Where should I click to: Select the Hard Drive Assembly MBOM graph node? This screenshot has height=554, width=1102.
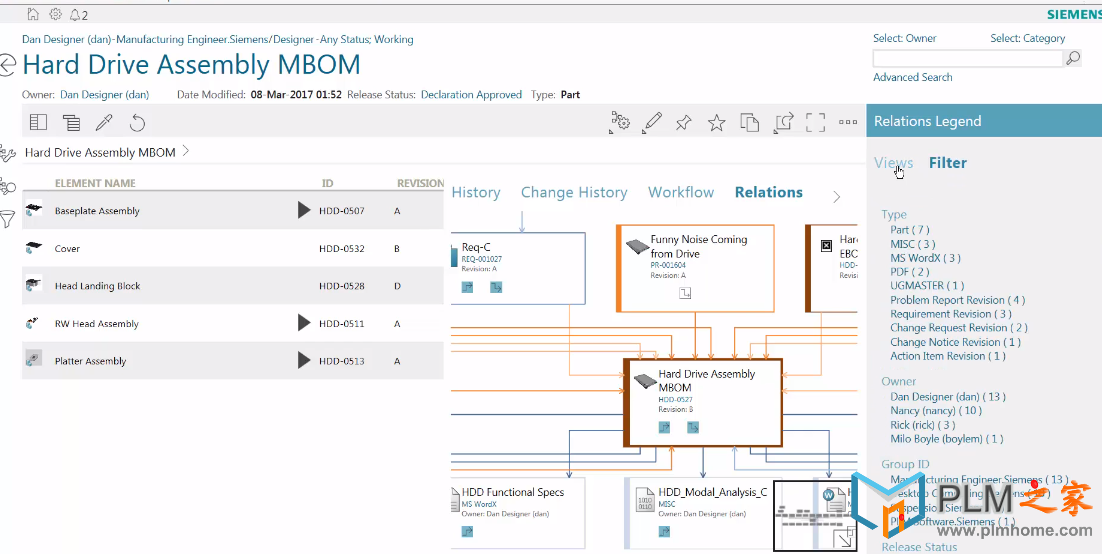[703, 402]
